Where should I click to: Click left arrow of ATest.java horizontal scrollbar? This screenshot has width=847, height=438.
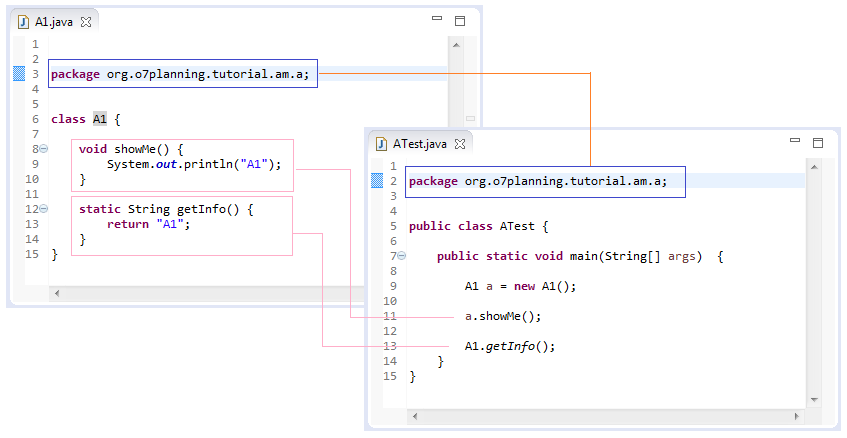click(x=415, y=416)
